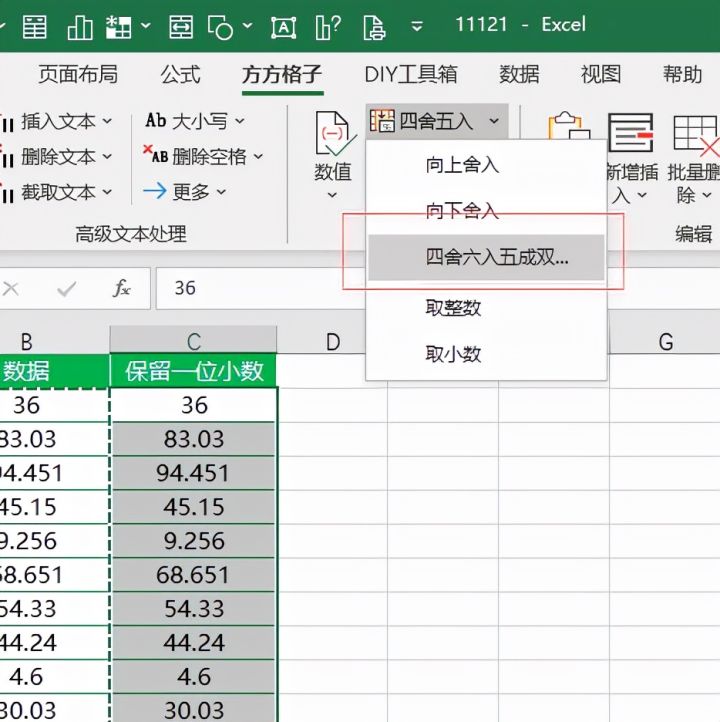Viewport: 720px width, 722px height.
Task: Open the 批量删除 dropdown chevron
Action: (x=707, y=195)
